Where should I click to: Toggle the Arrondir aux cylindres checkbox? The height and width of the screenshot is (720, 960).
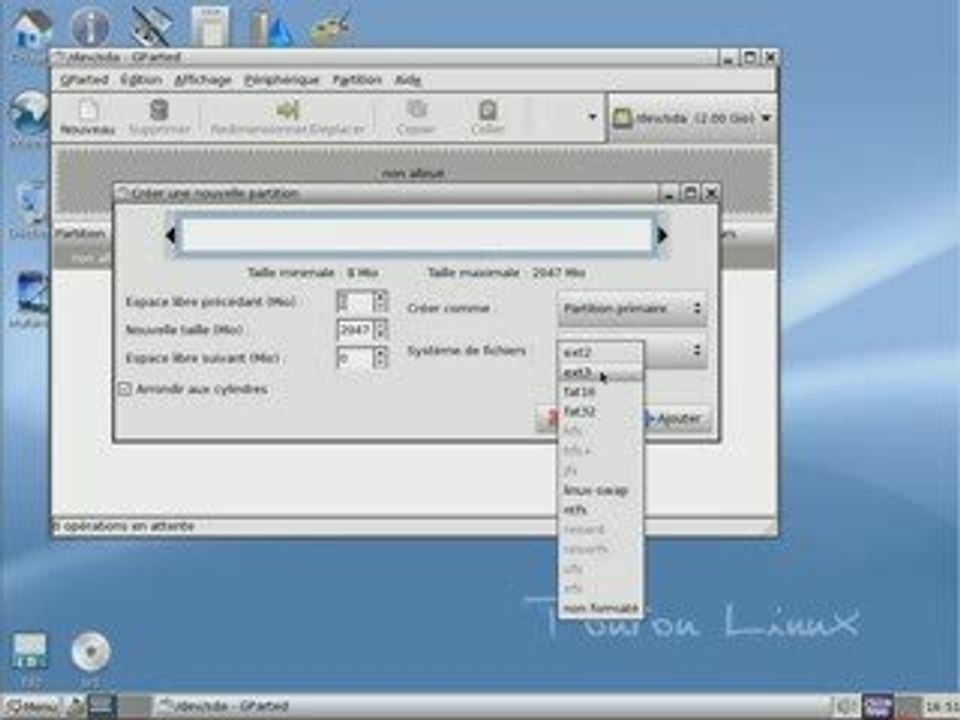point(124,389)
